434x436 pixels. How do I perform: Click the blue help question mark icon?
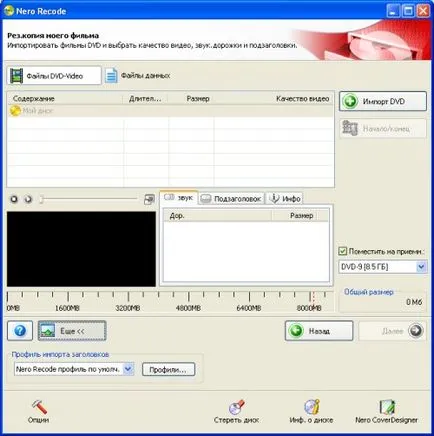point(20,331)
